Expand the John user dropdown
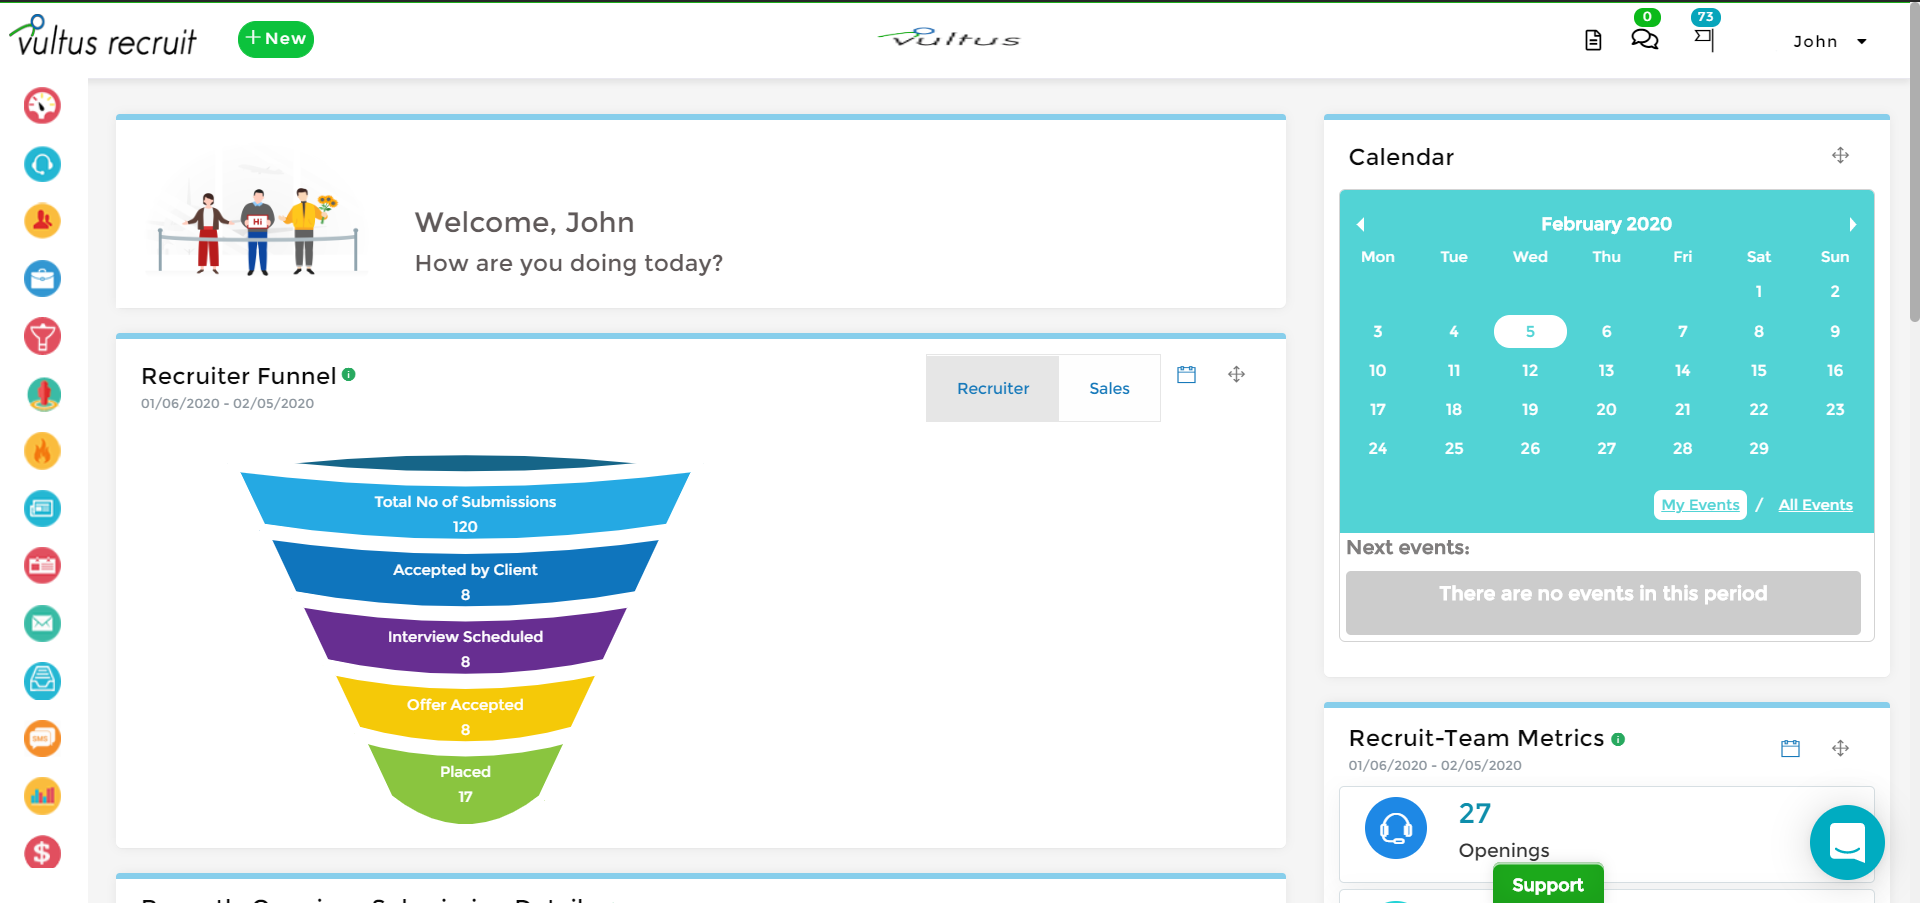The width and height of the screenshot is (1920, 903). coord(1829,41)
